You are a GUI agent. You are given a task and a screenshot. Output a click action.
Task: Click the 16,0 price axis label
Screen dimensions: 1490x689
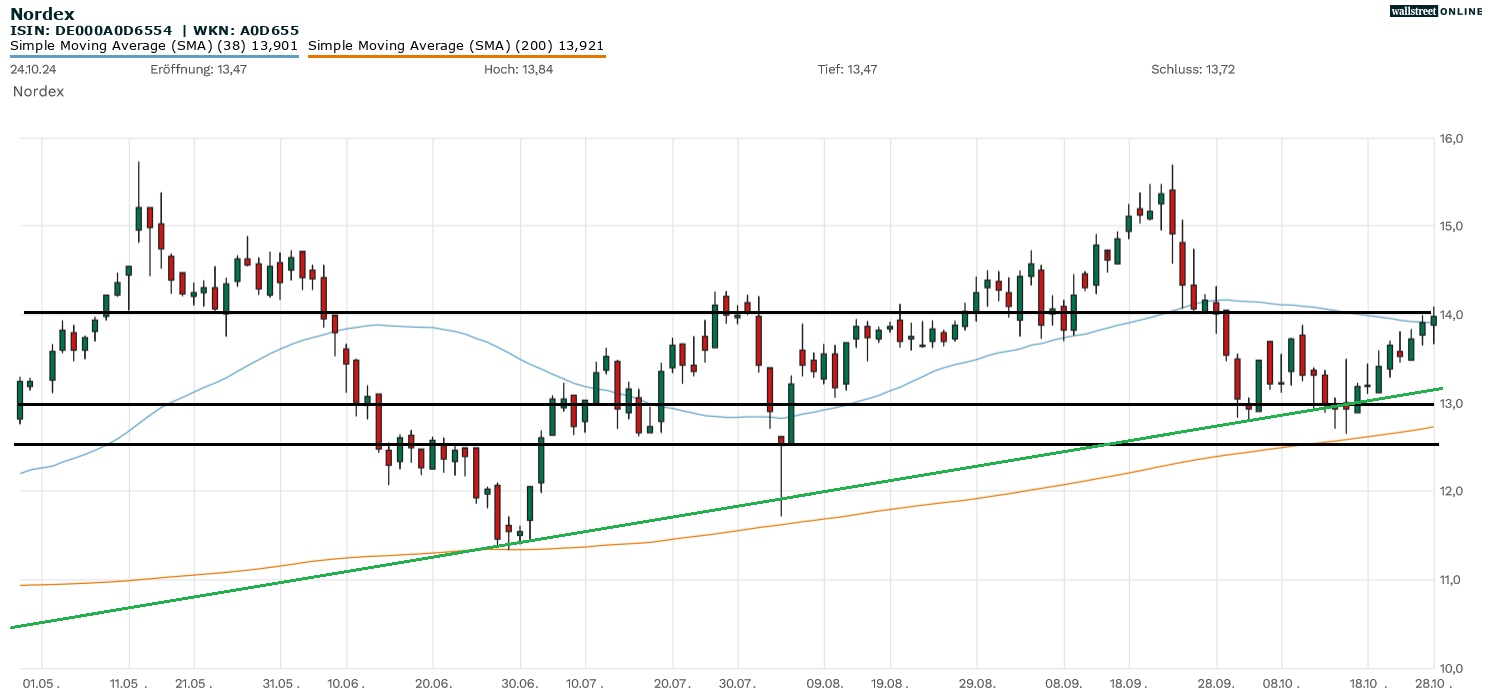click(x=1451, y=138)
